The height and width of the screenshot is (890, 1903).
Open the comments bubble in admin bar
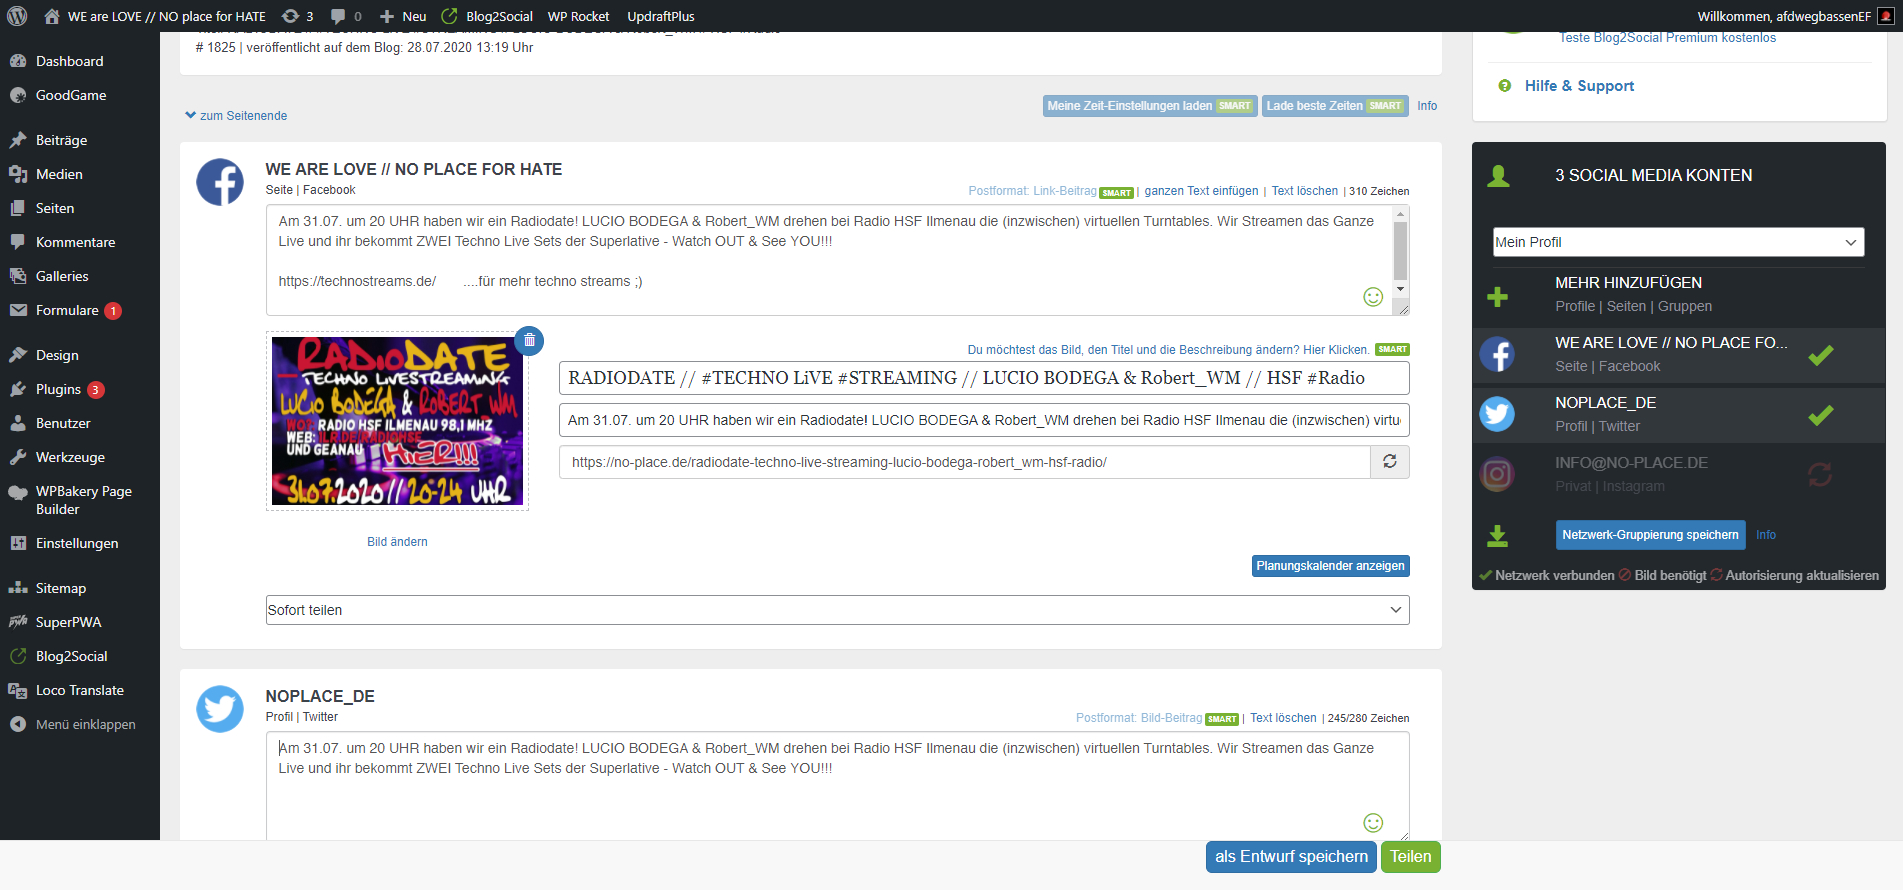346,16
